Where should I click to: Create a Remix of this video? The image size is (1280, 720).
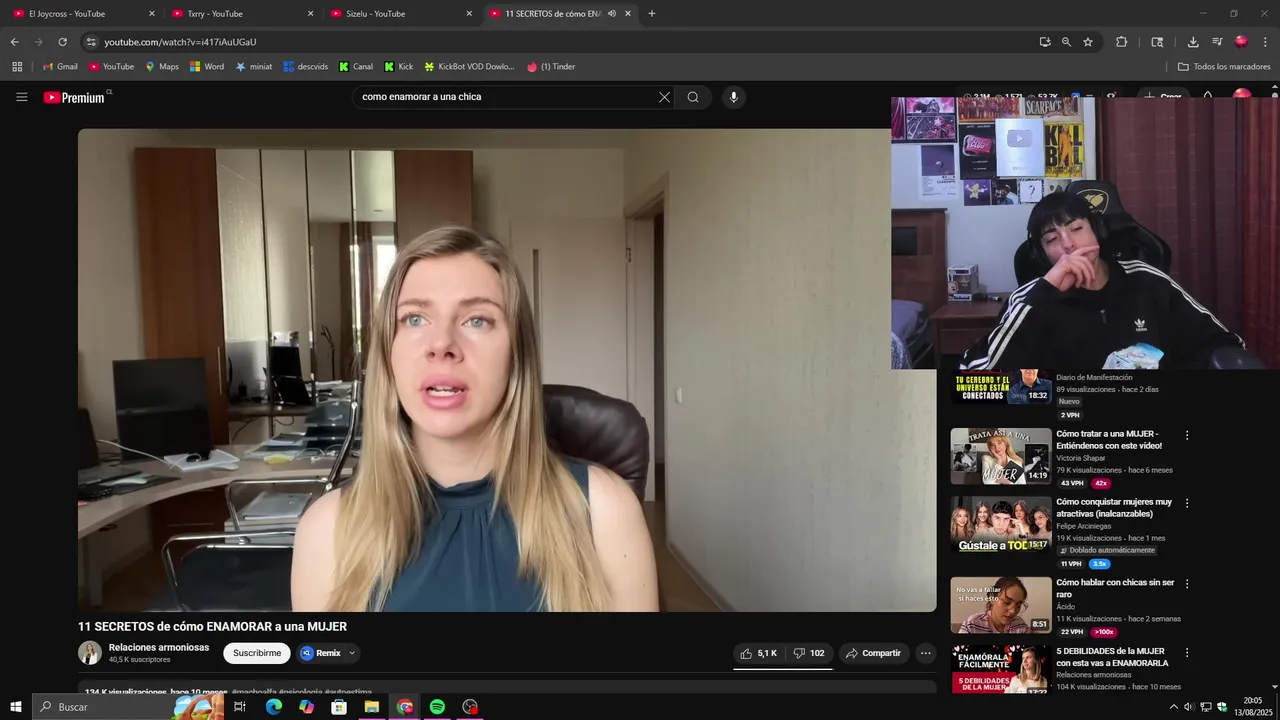click(x=320, y=653)
